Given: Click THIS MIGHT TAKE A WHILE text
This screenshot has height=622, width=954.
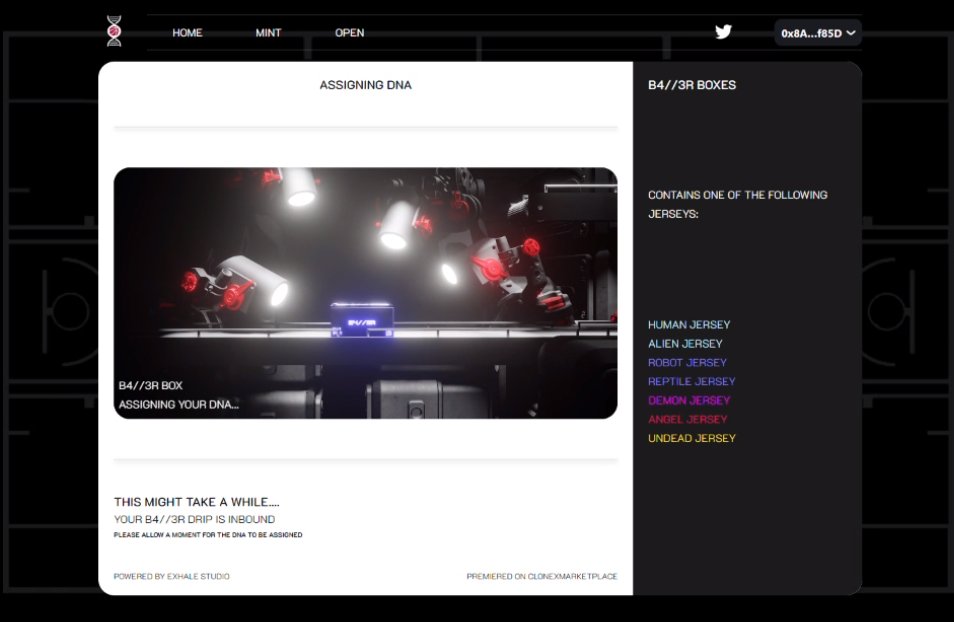Looking at the screenshot, I should coord(197,502).
